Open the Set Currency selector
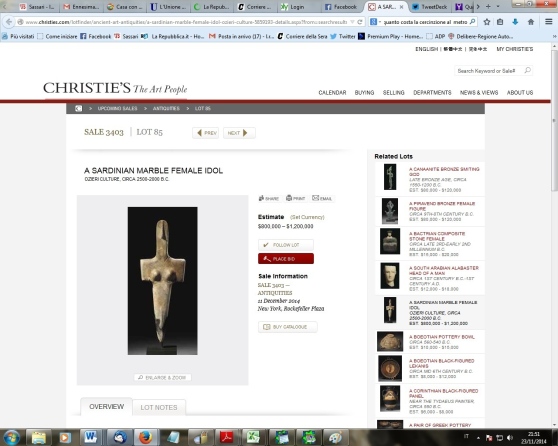558x446 pixels. (307, 217)
